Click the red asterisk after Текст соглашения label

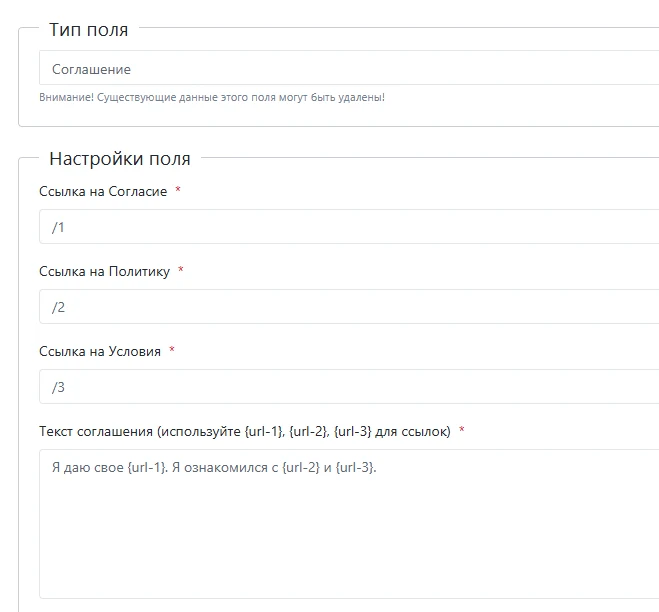461,430
